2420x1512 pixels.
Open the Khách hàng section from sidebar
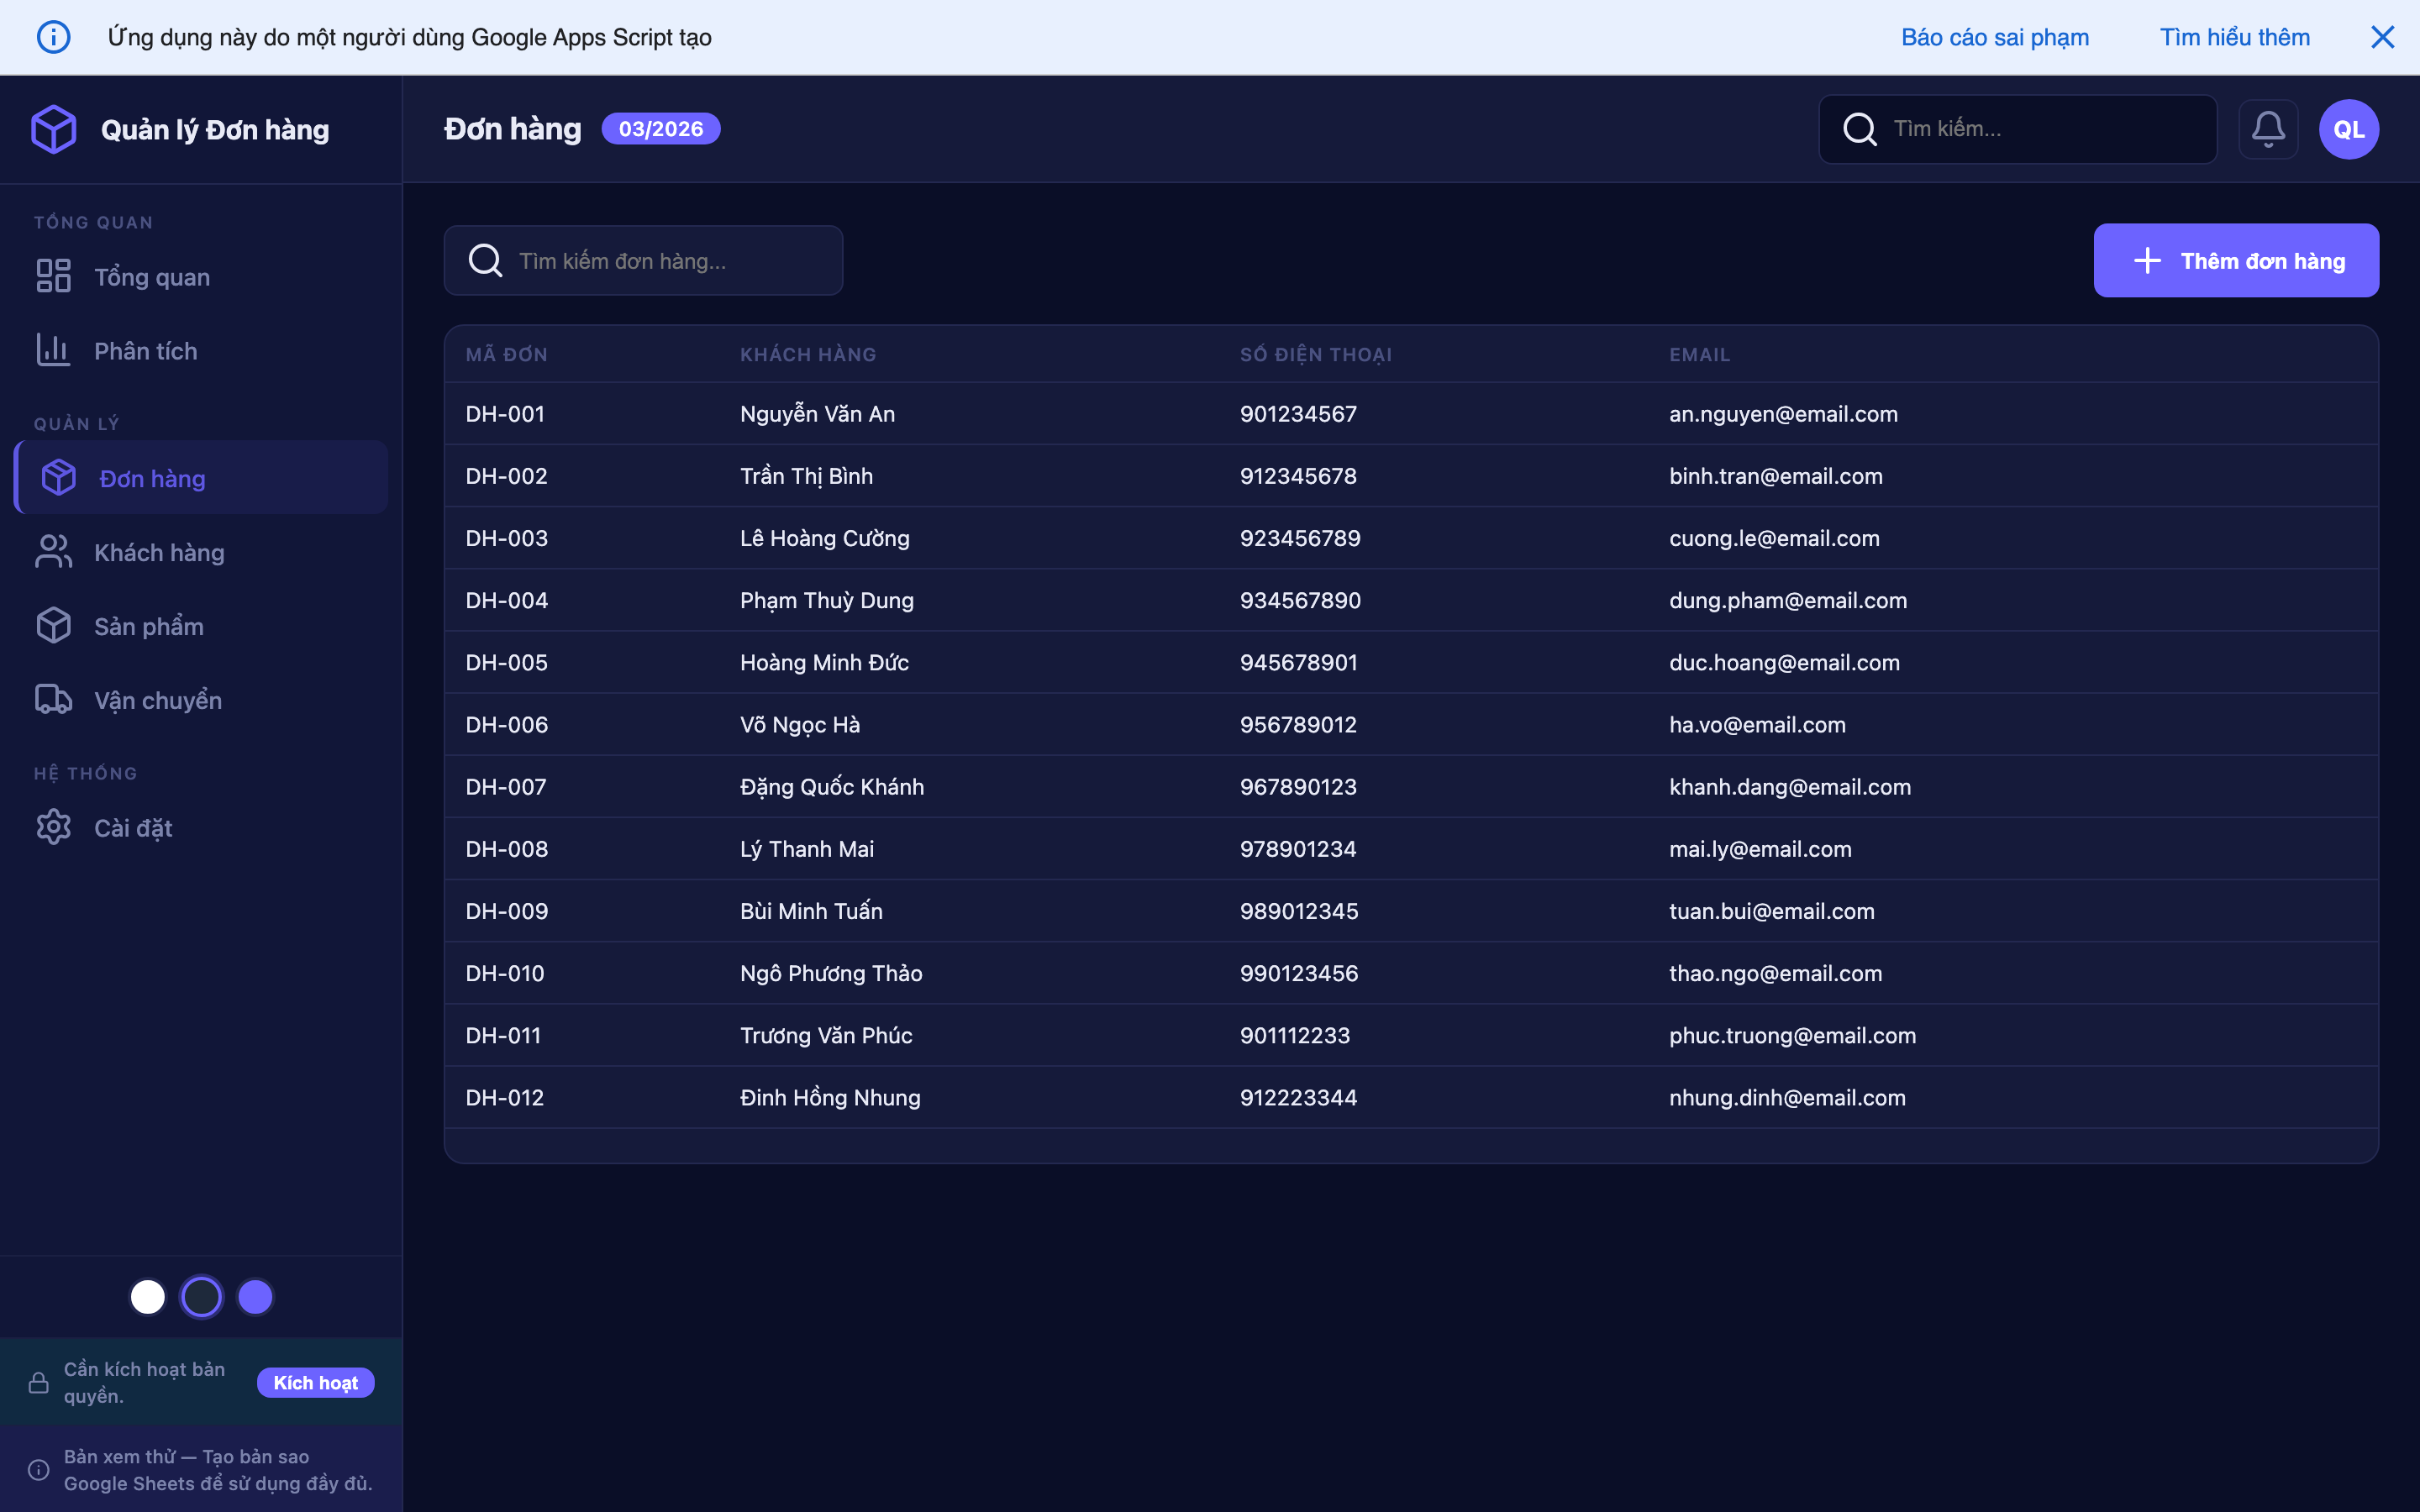(160, 551)
